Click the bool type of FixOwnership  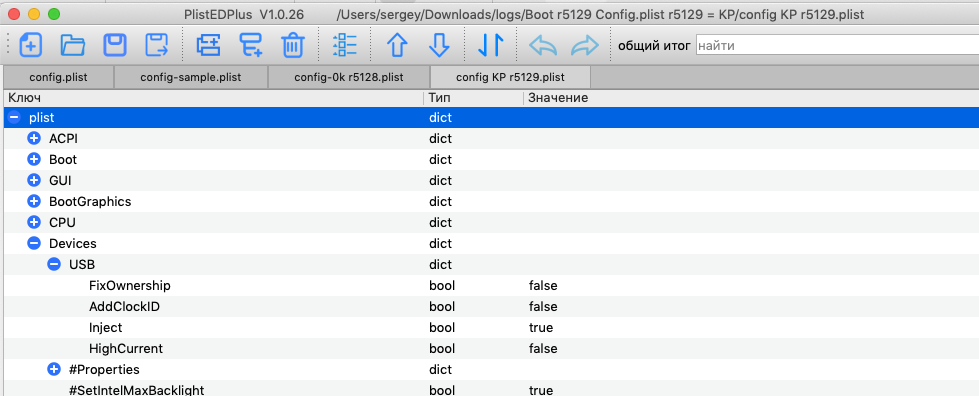442,285
